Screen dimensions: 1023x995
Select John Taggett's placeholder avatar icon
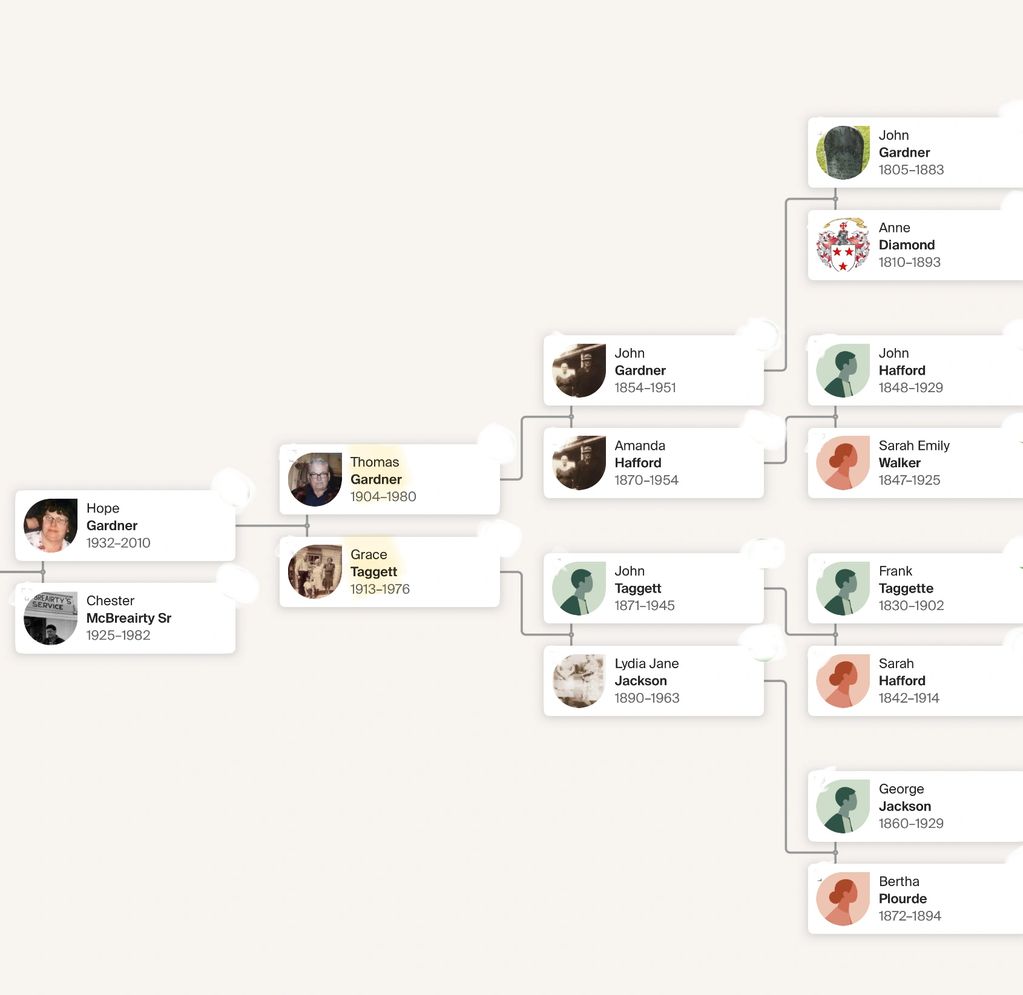[x=579, y=589]
